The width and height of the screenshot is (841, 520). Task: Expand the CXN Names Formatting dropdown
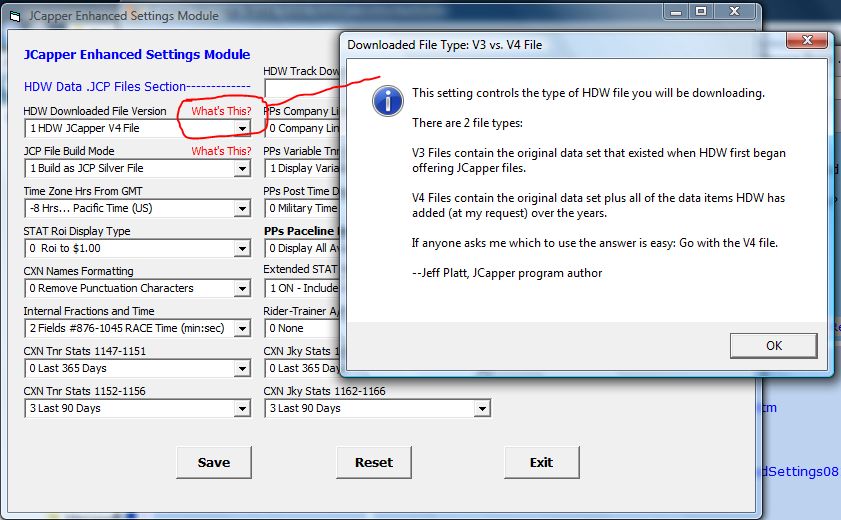[242, 288]
